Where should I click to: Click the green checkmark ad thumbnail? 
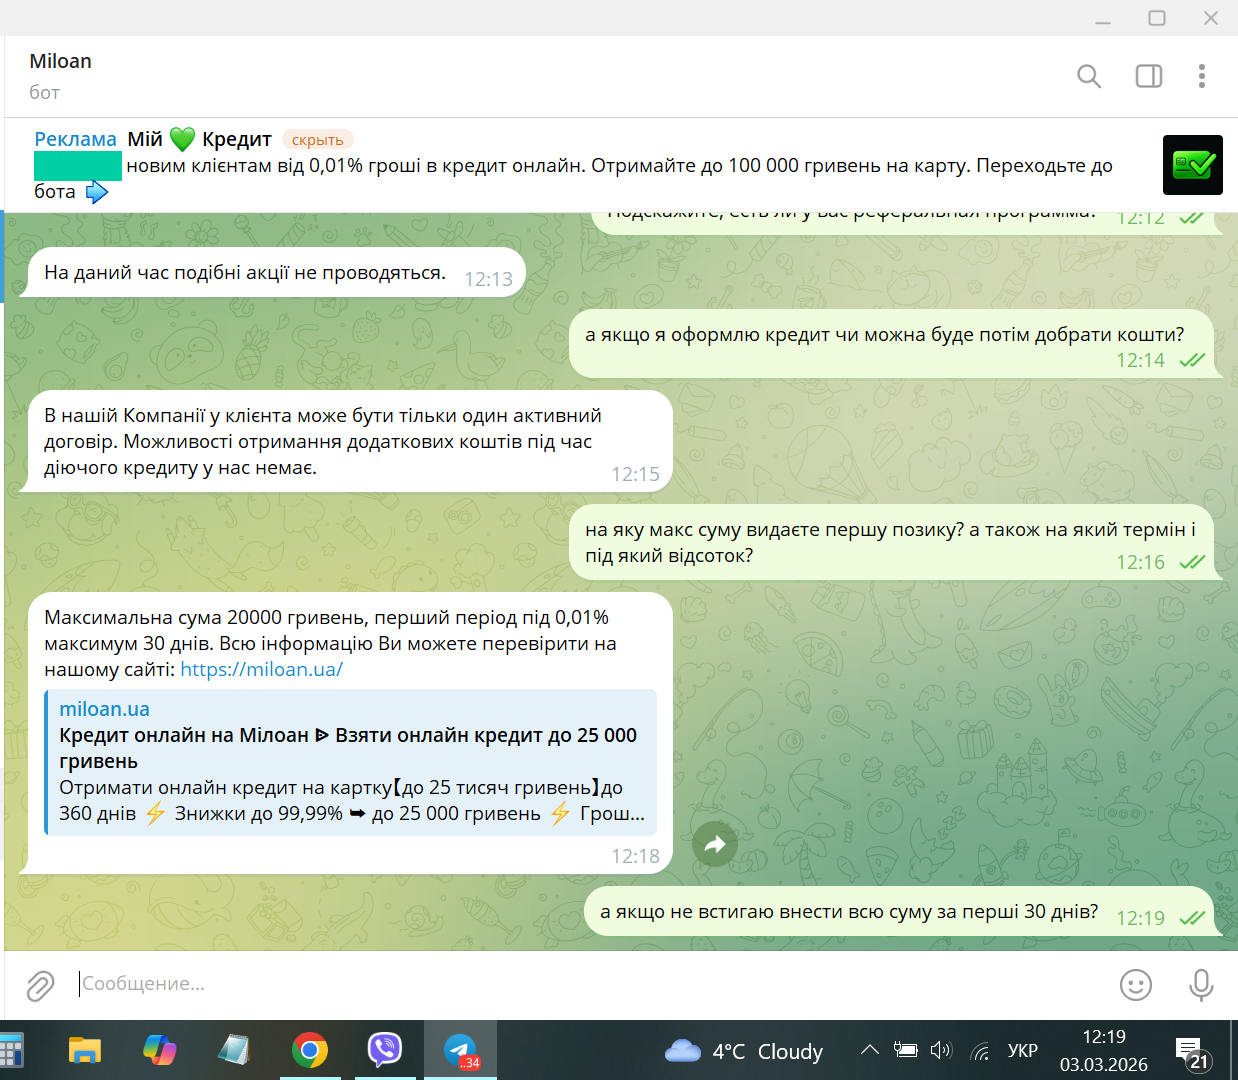coord(1193,165)
